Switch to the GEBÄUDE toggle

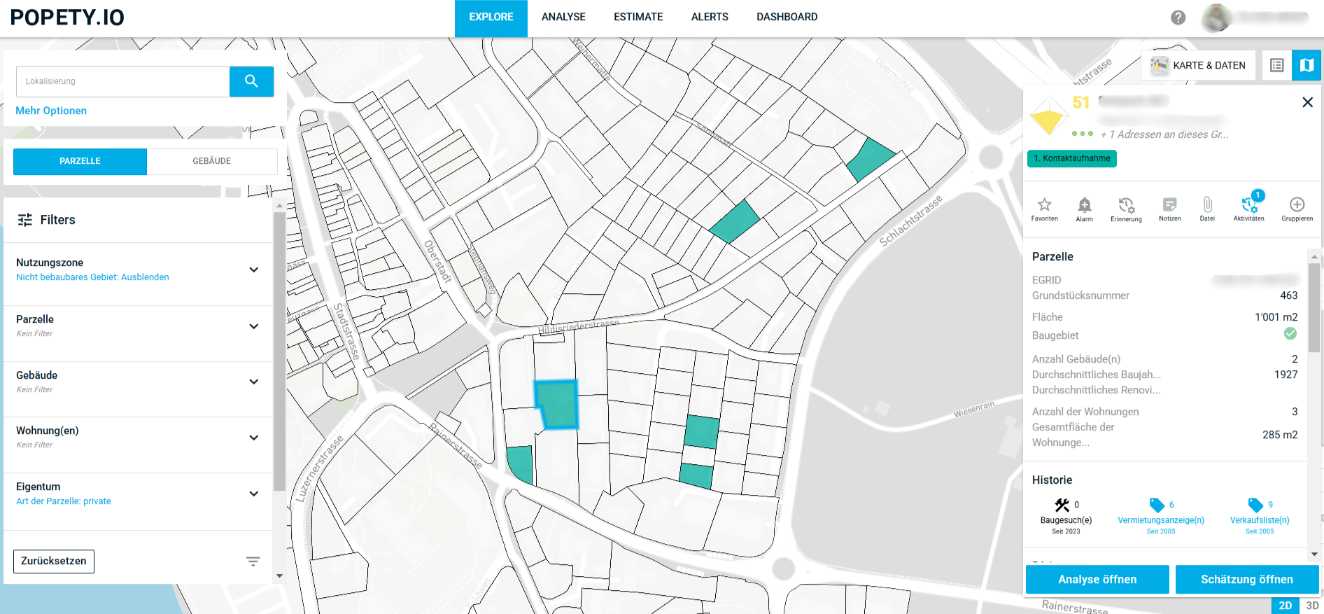(x=212, y=161)
